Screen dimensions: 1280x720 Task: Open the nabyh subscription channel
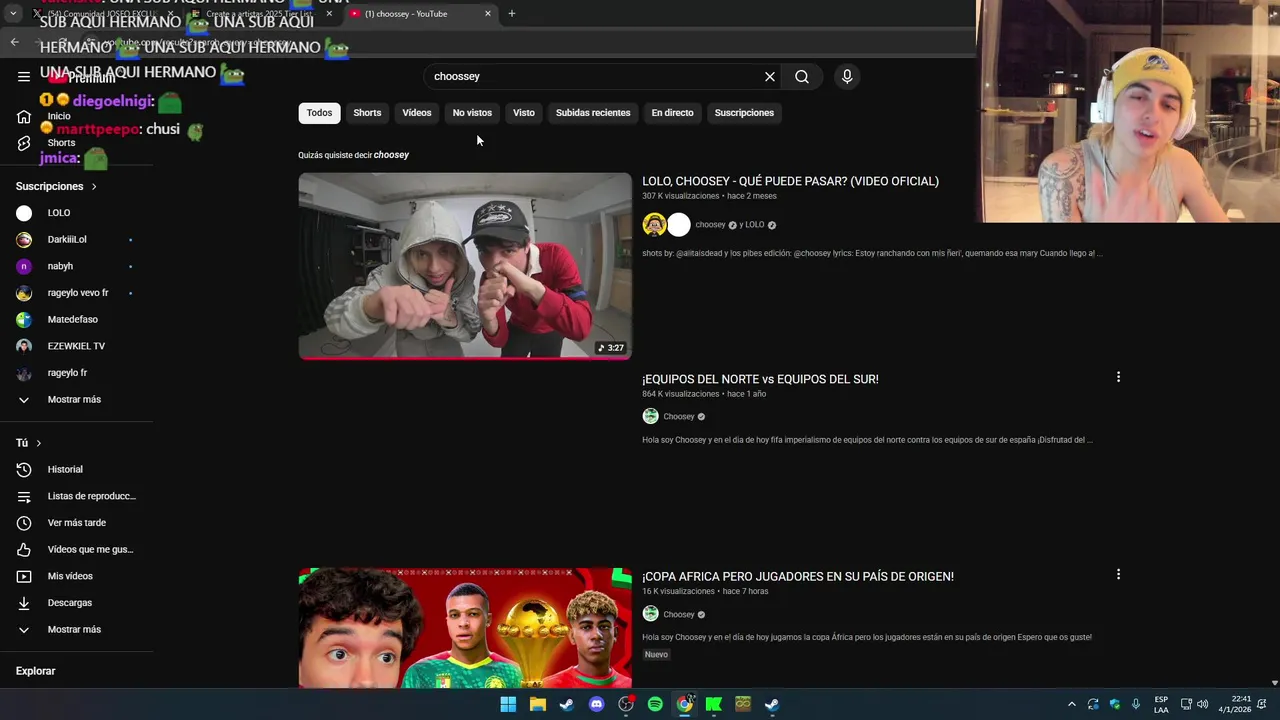click(x=76, y=266)
